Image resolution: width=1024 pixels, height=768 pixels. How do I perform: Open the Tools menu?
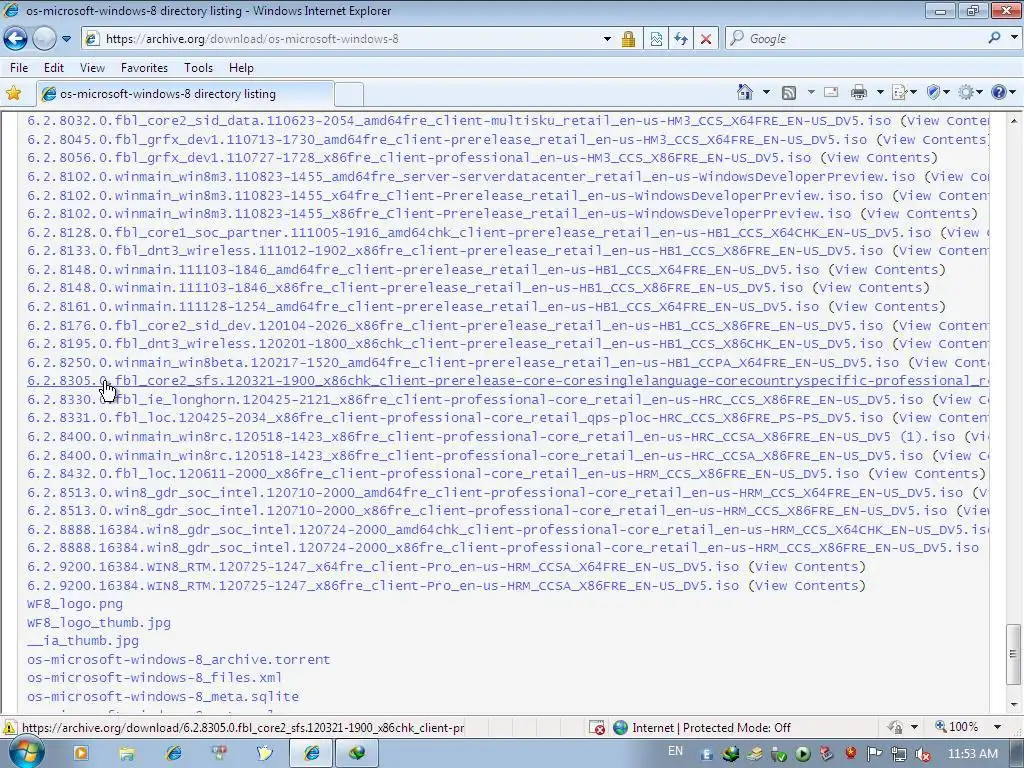click(198, 68)
